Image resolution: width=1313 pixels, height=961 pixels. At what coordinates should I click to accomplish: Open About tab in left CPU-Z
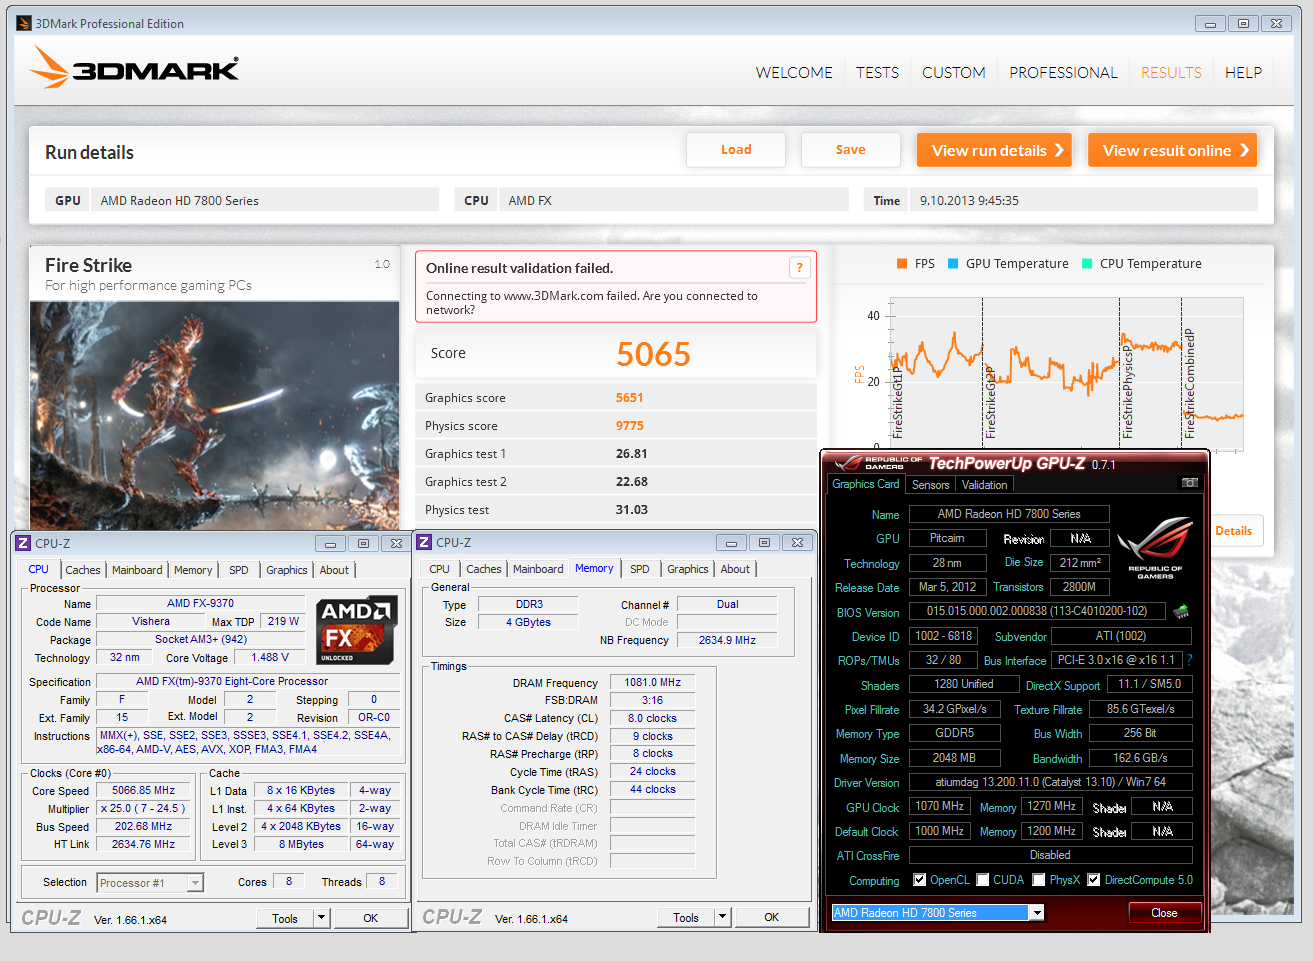pos(334,570)
